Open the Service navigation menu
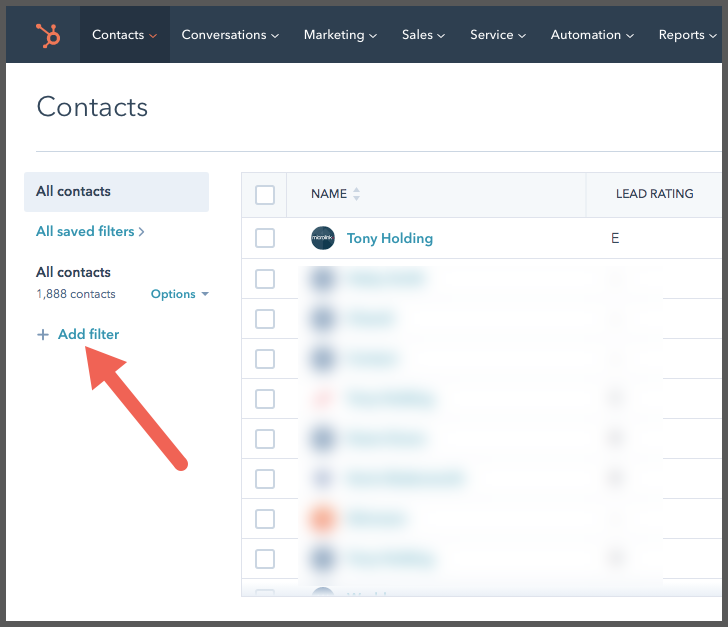Image resolution: width=728 pixels, height=627 pixels. (498, 35)
